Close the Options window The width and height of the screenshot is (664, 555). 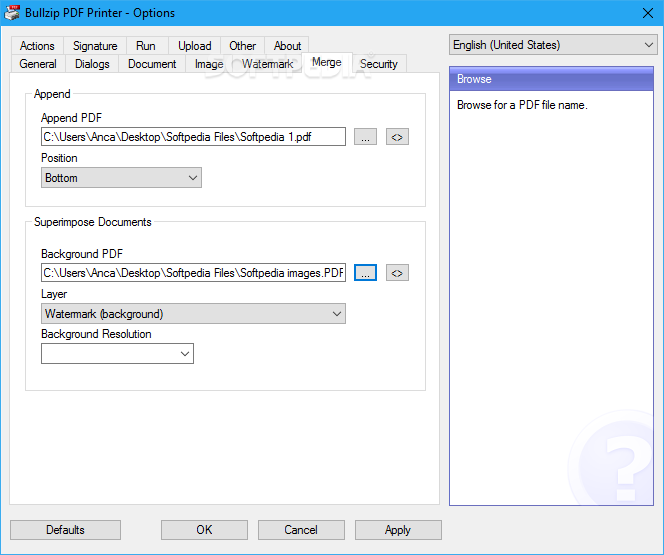(x=648, y=13)
